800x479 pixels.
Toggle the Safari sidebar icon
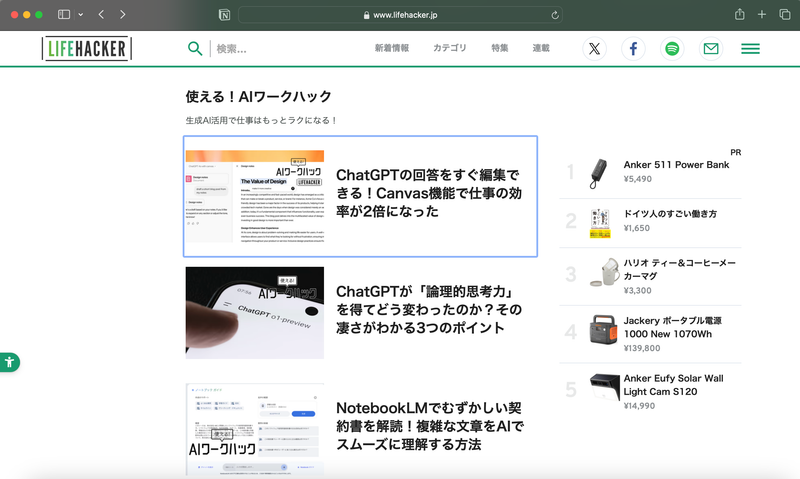click(64, 14)
